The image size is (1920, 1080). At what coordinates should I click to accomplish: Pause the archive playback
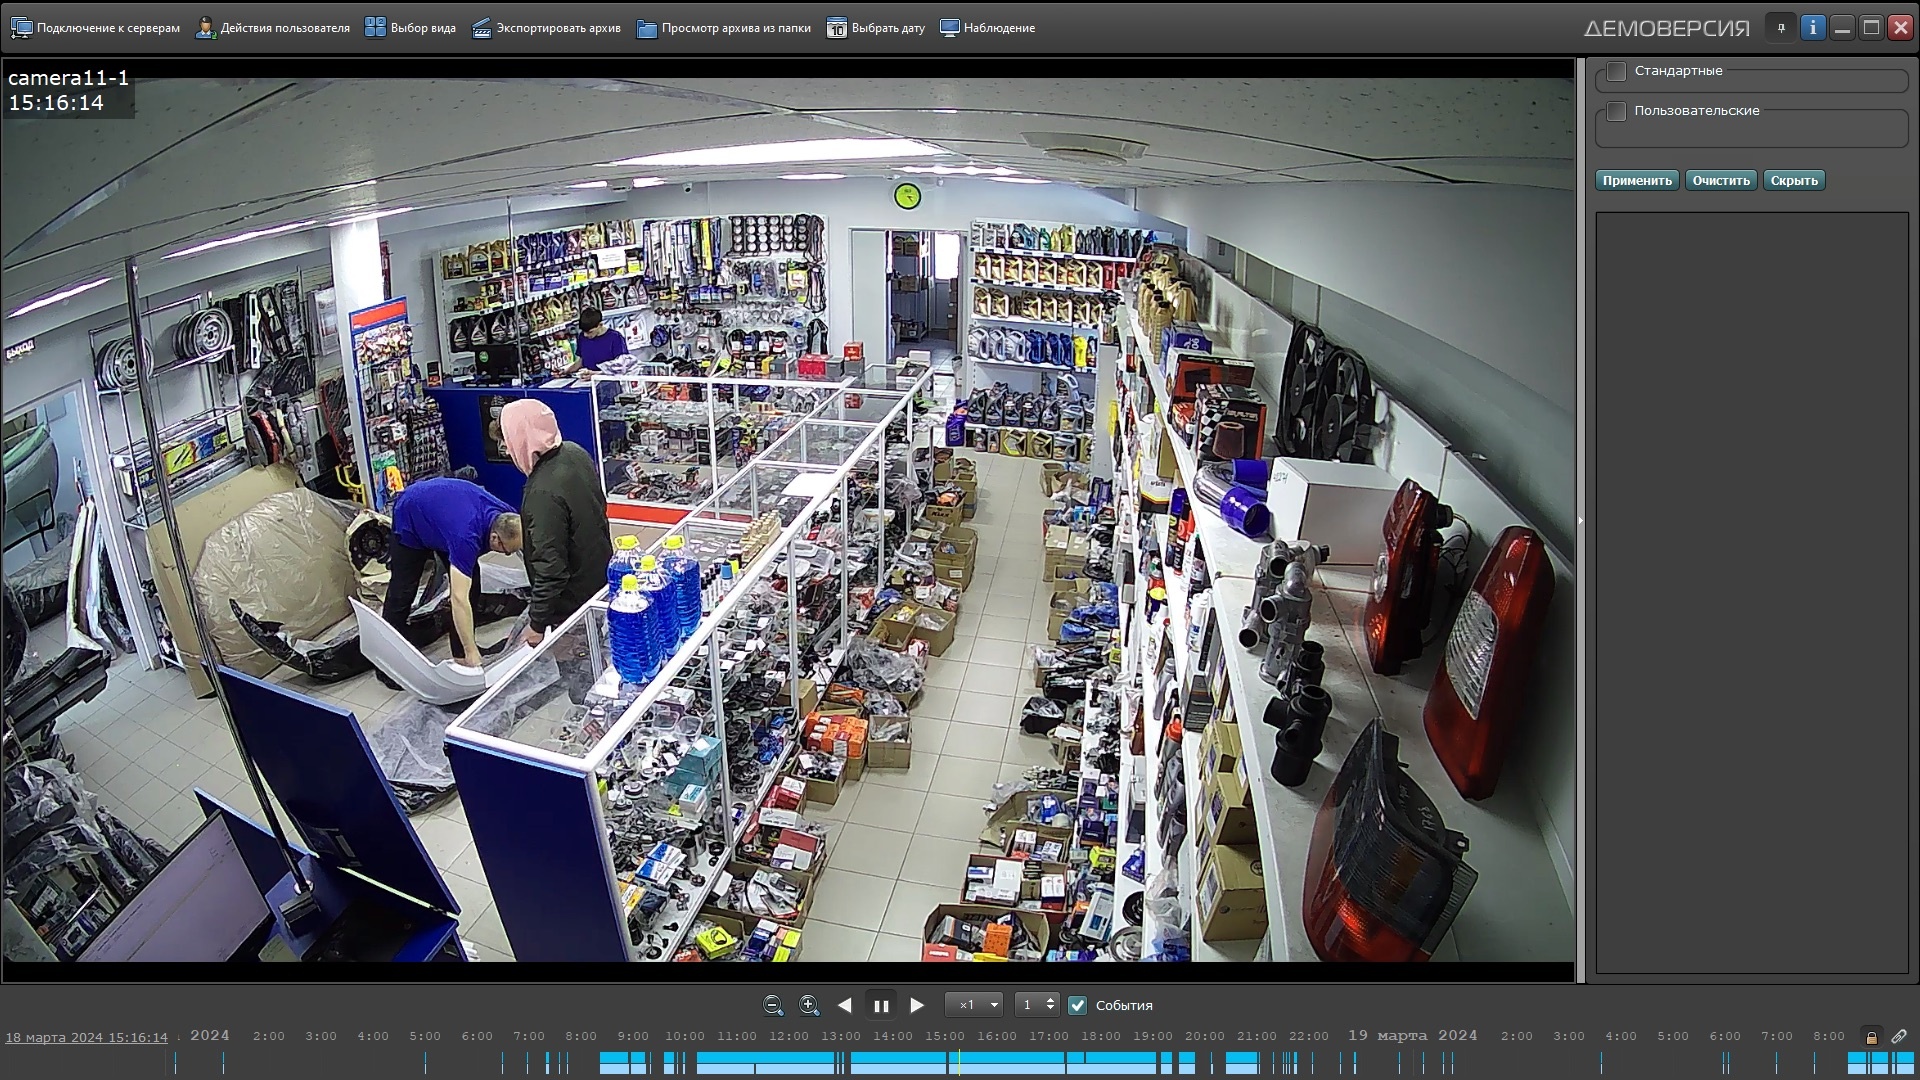pos(881,1005)
